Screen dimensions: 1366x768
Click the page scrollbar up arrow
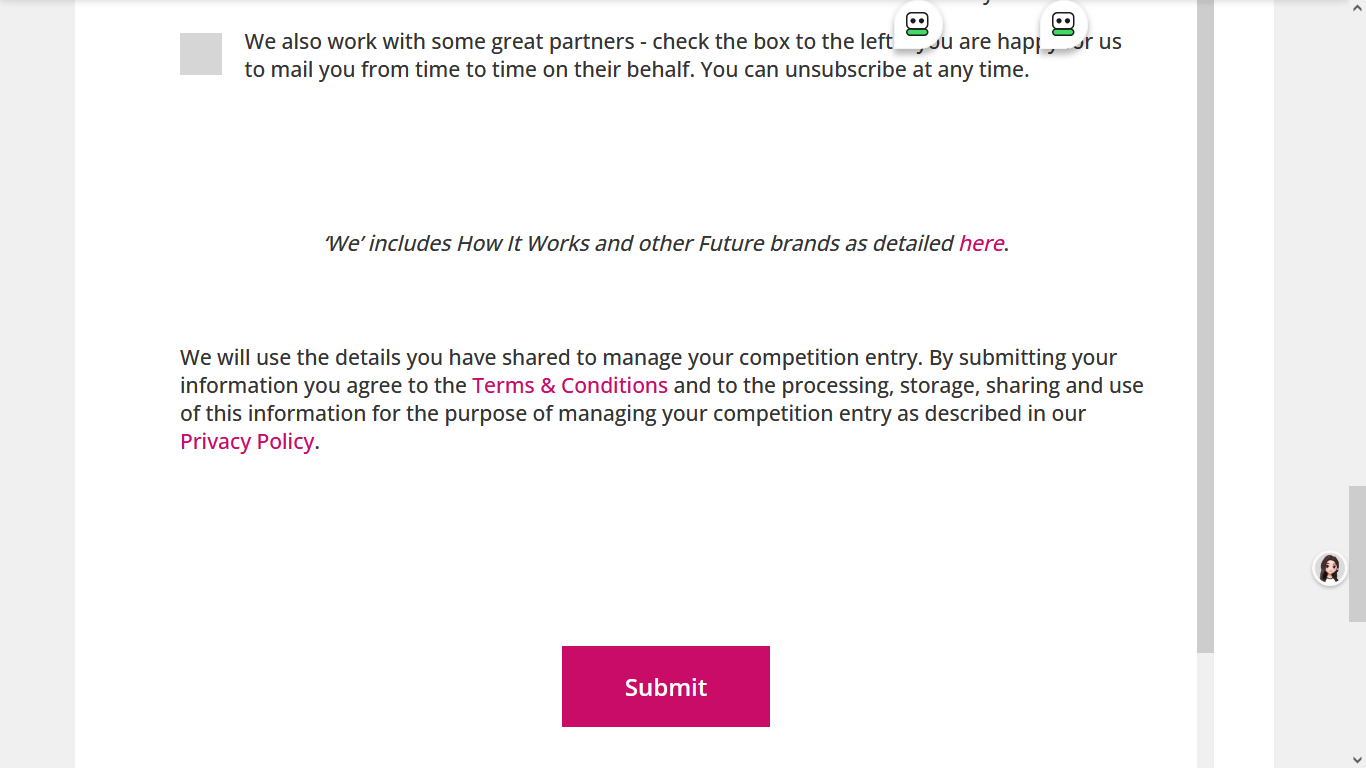[1357, 6]
